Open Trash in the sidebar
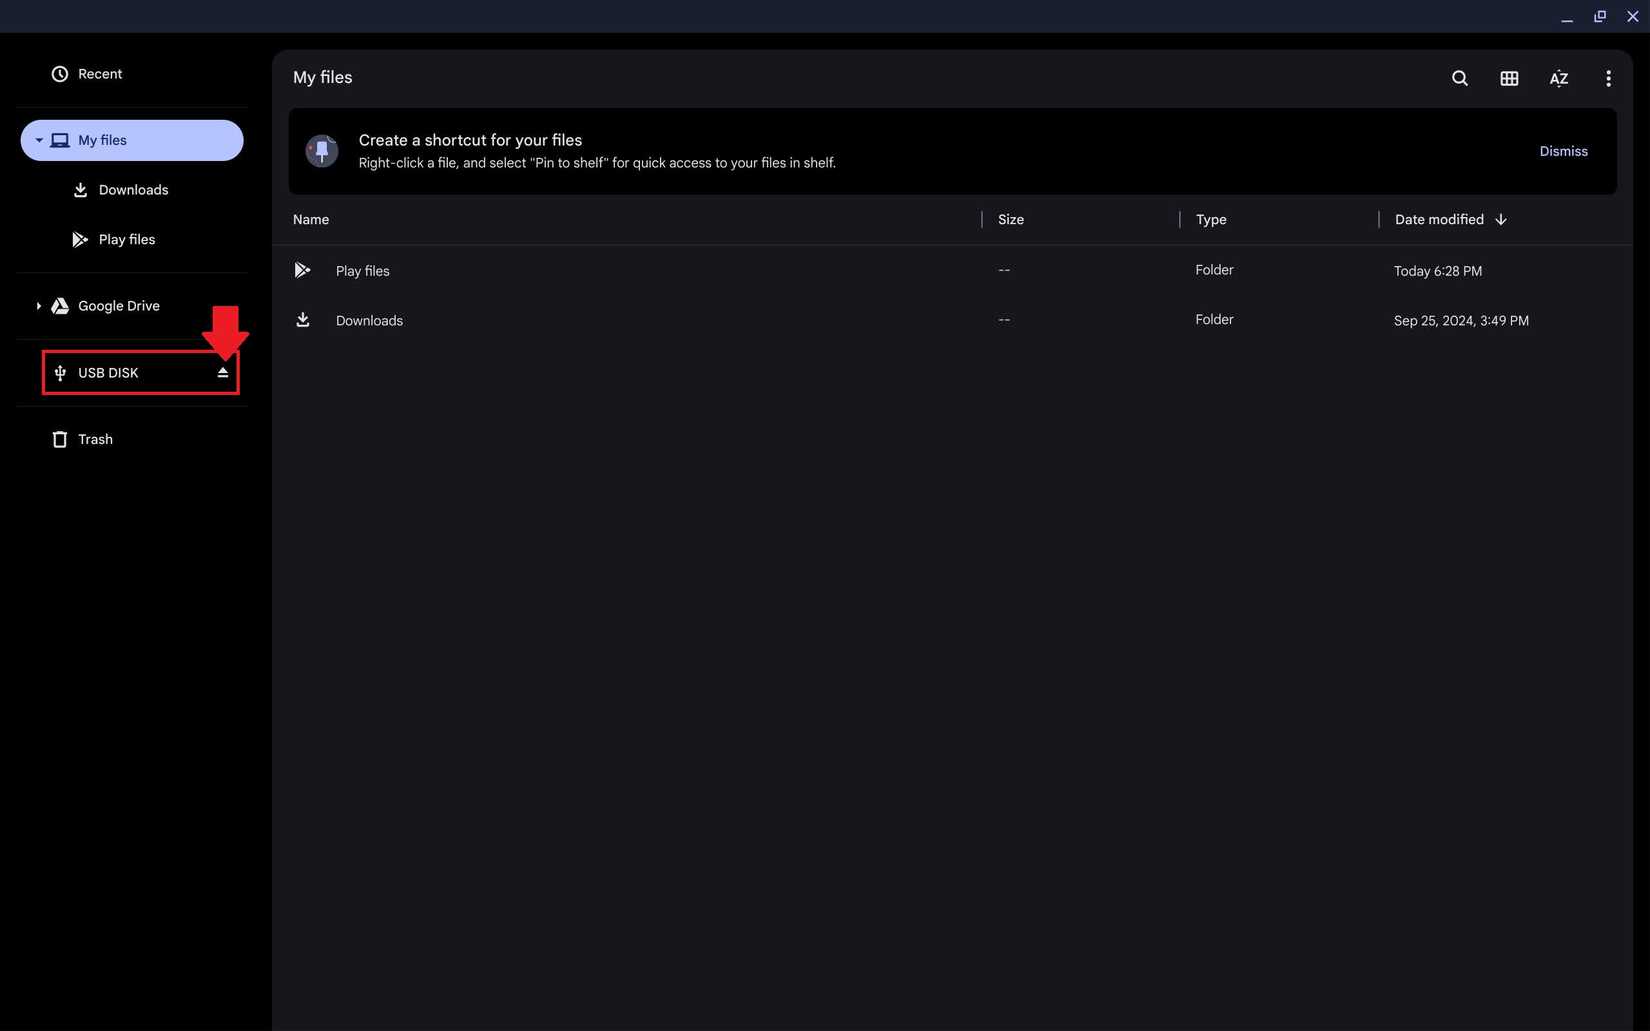 [x=95, y=439]
